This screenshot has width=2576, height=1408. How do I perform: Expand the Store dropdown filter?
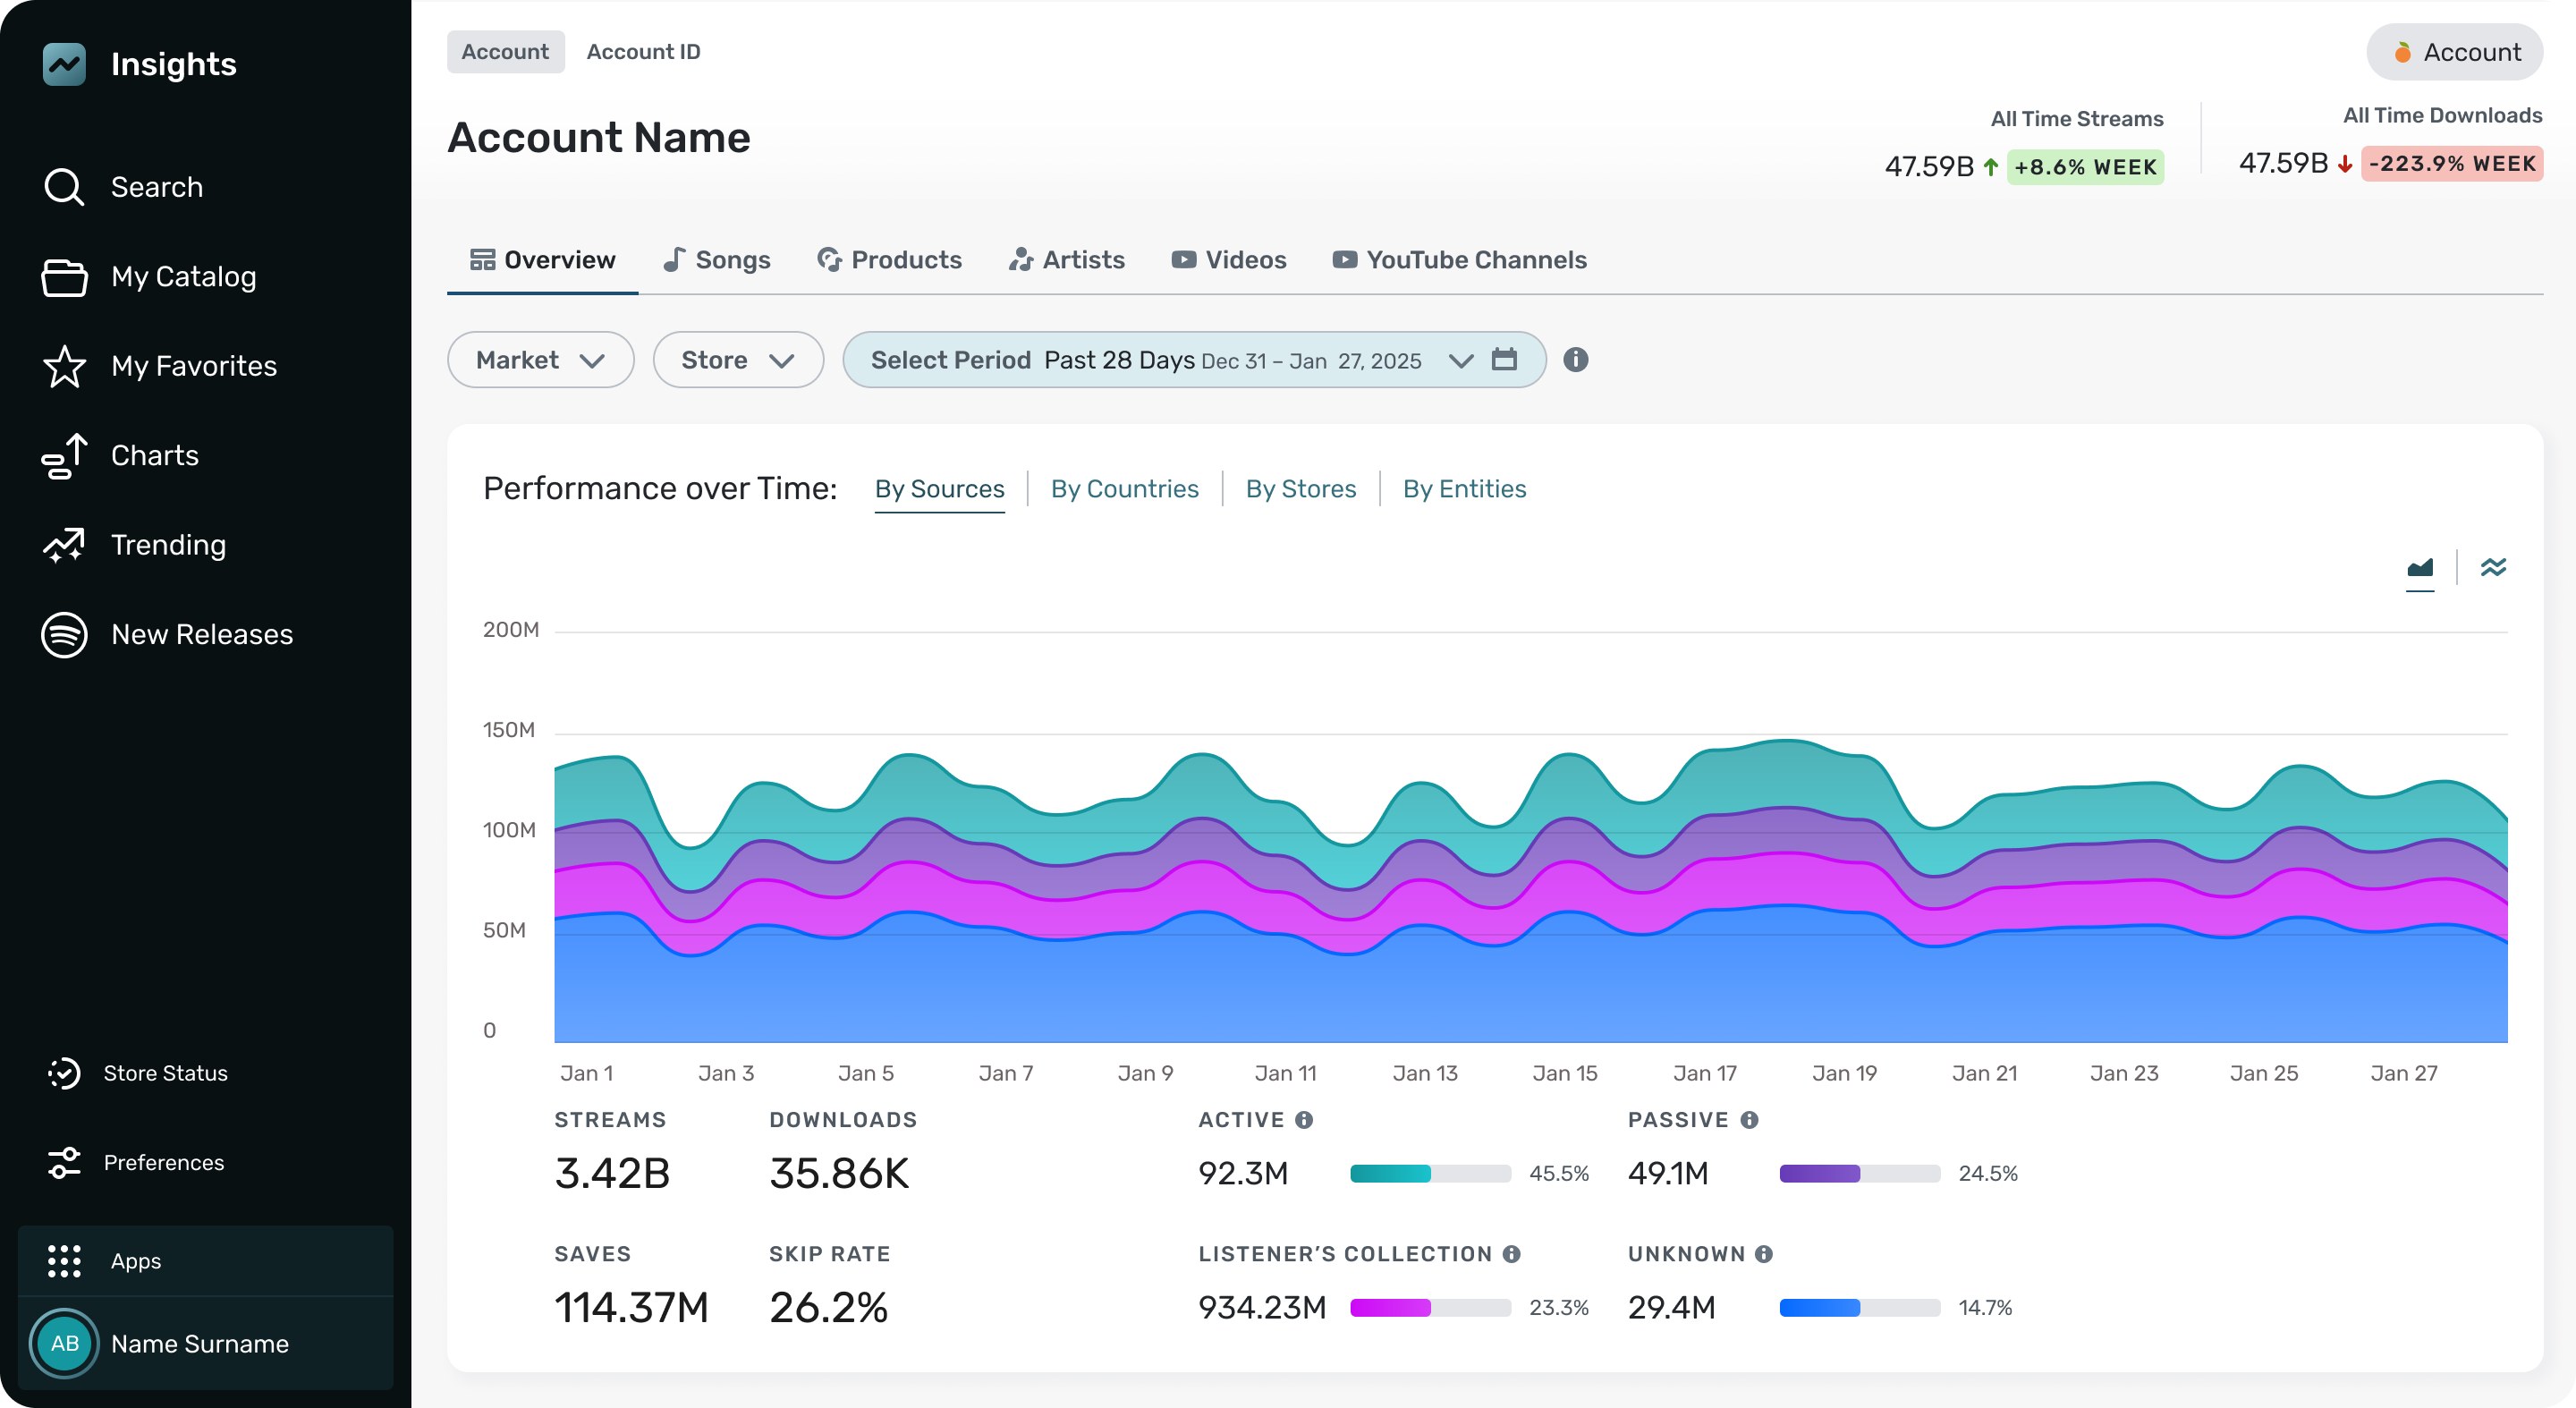point(737,360)
